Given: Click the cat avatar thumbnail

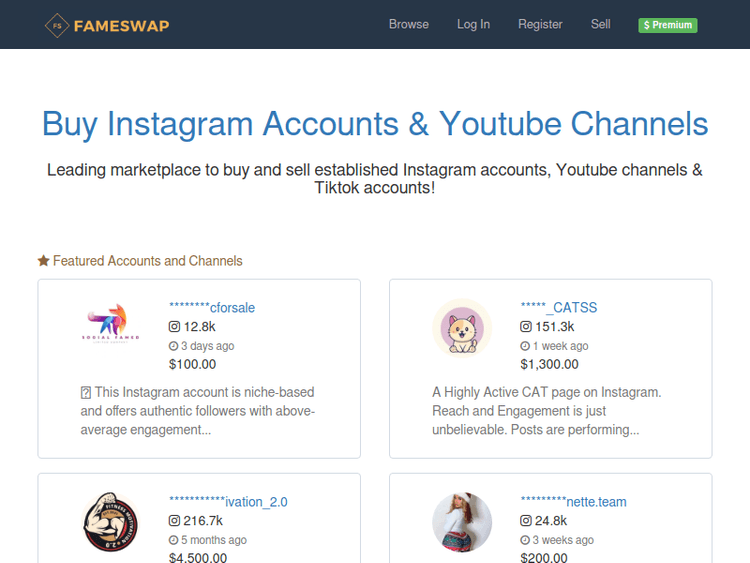Looking at the screenshot, I should 462,329.
